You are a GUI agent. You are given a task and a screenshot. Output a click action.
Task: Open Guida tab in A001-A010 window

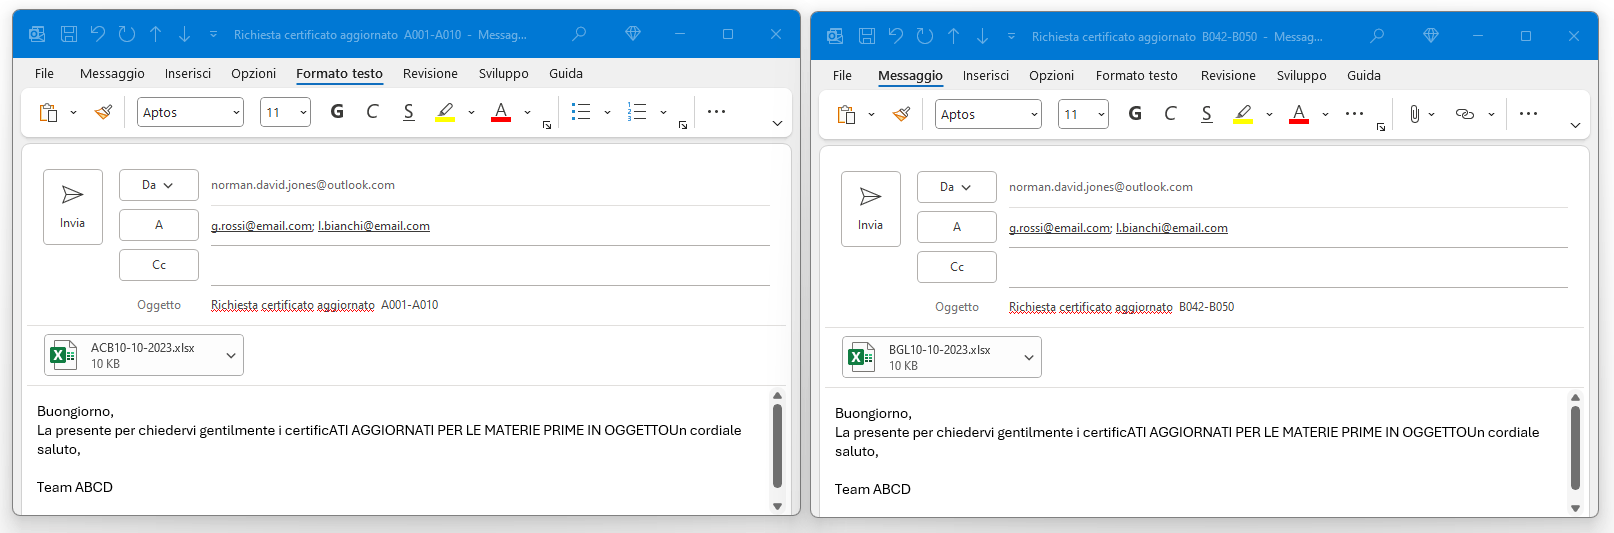coord(566,73)
